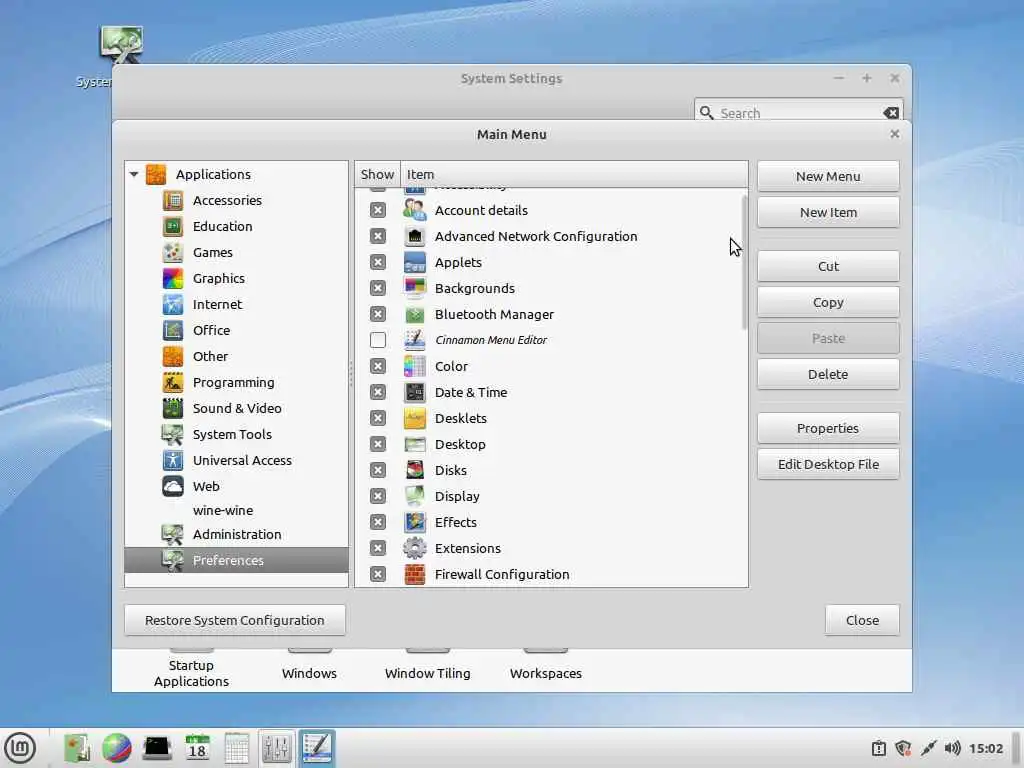Screen dimensions: 1024x768
Task: Select the Display row
Action: (551, 496)
